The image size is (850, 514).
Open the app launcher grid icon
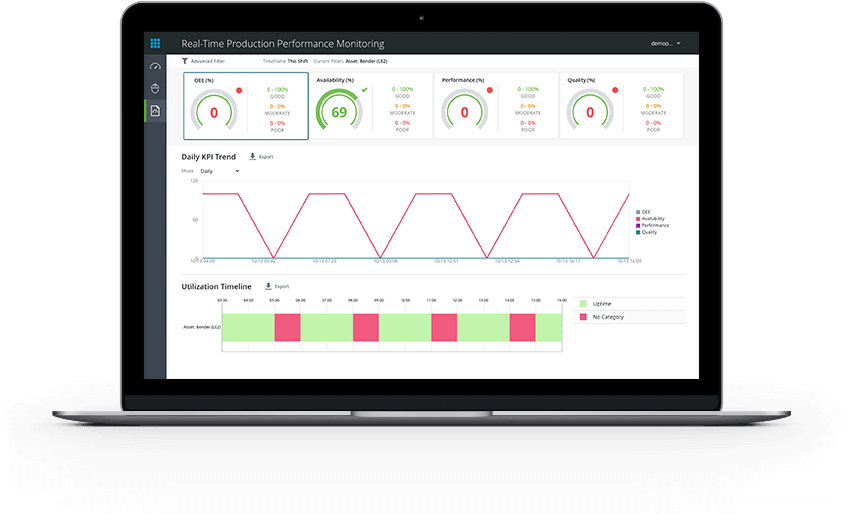tap(155, 43)
